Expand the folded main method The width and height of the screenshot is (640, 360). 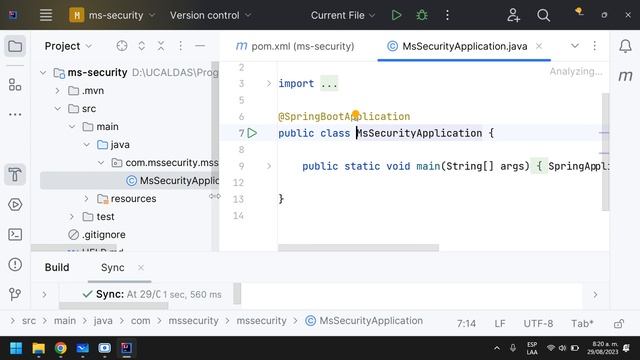(269, 166)
